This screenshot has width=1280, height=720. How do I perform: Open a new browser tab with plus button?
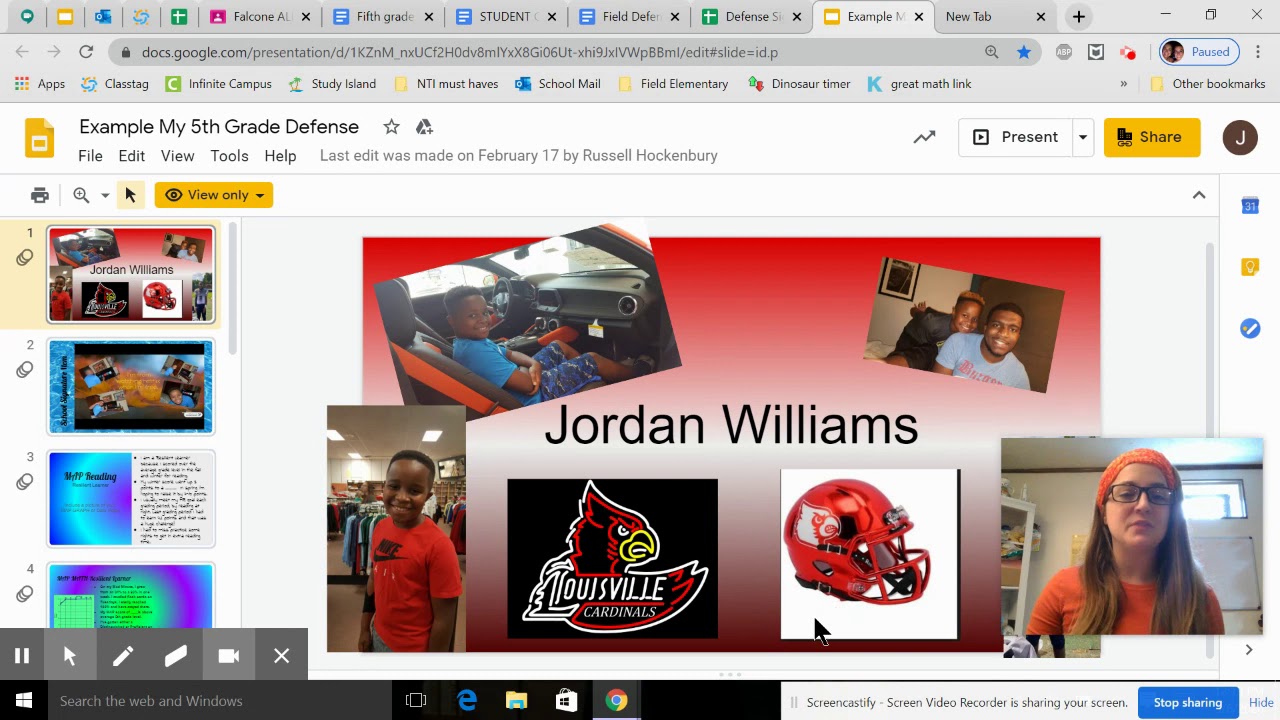[x=1078, y=17]
